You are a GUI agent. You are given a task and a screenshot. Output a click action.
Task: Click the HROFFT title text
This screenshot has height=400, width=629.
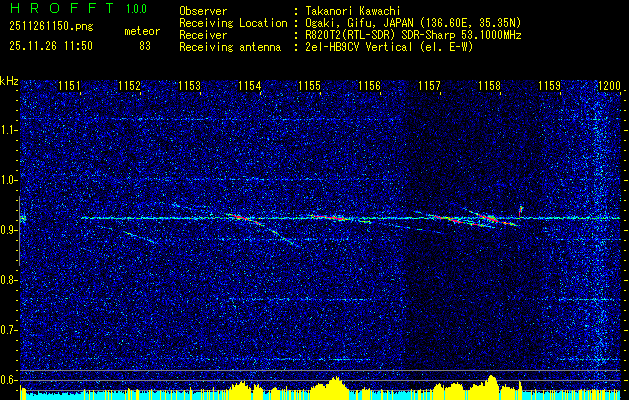[x=62, y=8]
